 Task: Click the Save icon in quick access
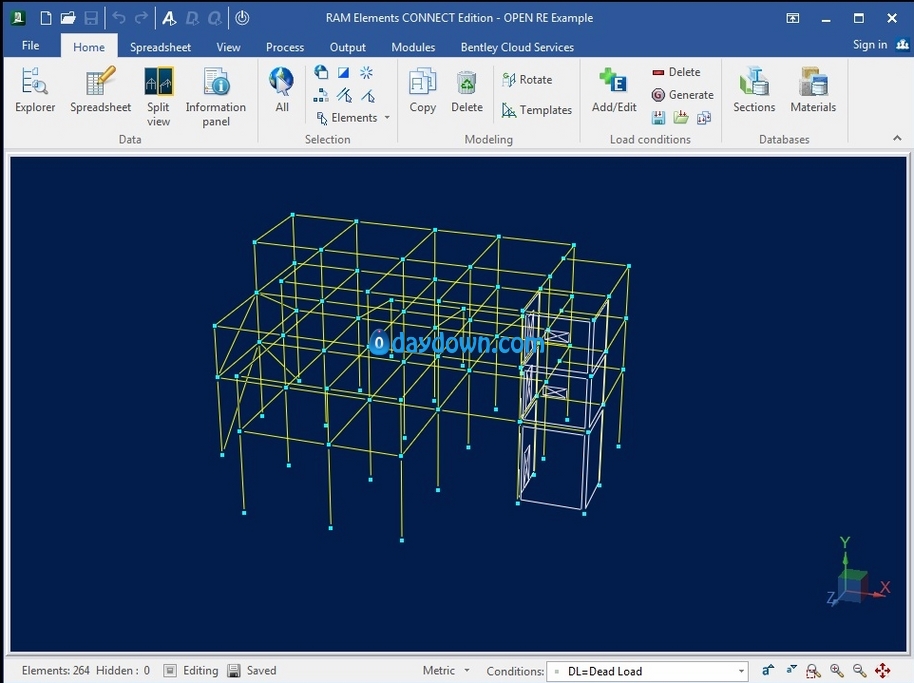[x=91, y=18]
